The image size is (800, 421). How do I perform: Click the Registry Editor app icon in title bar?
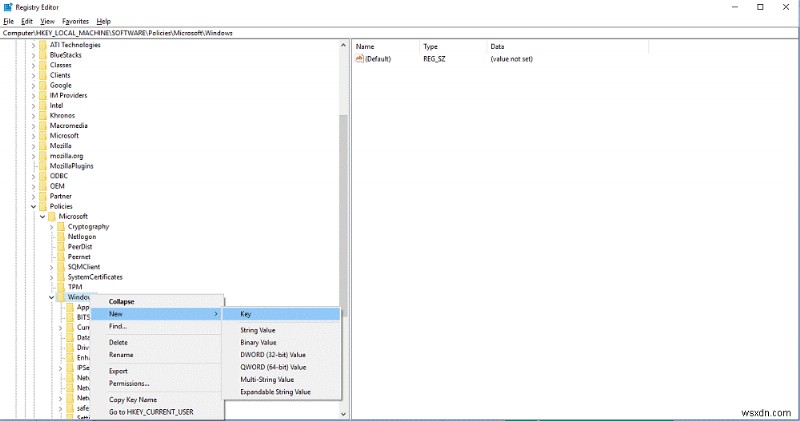pos(8,7)
